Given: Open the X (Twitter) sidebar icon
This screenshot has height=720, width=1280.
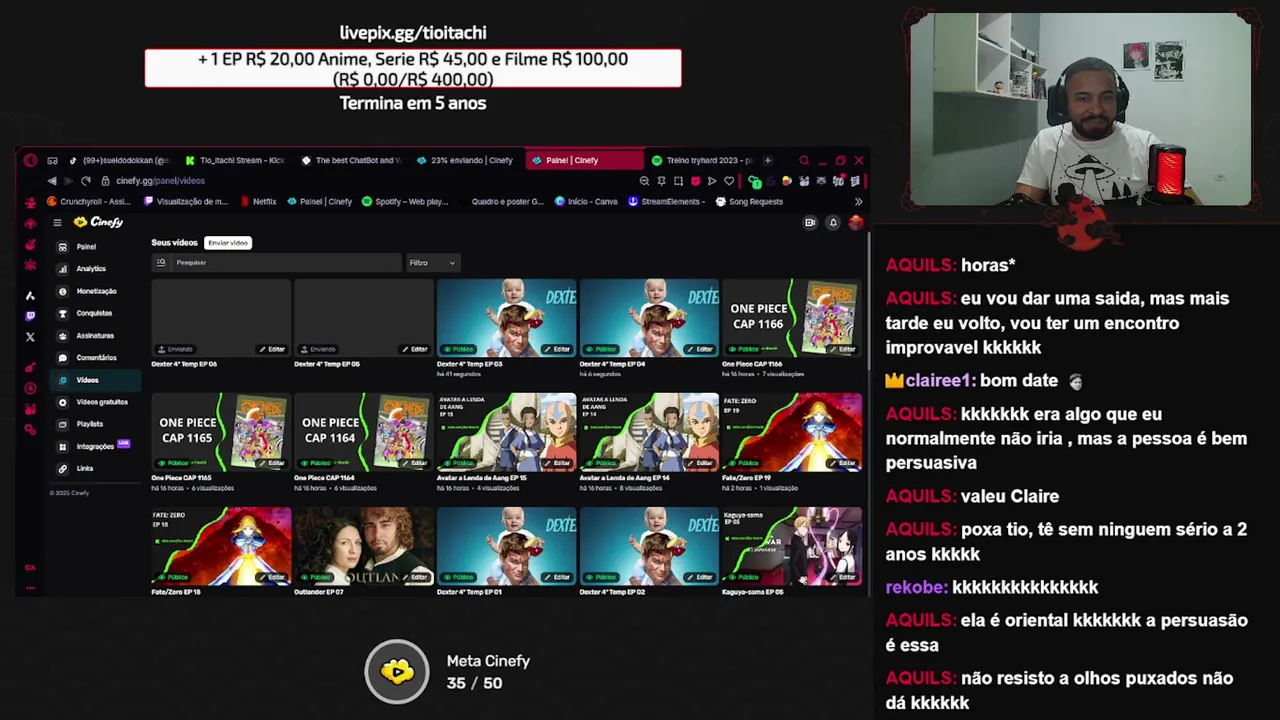Looking at the screenshot, I should [30, 337].
